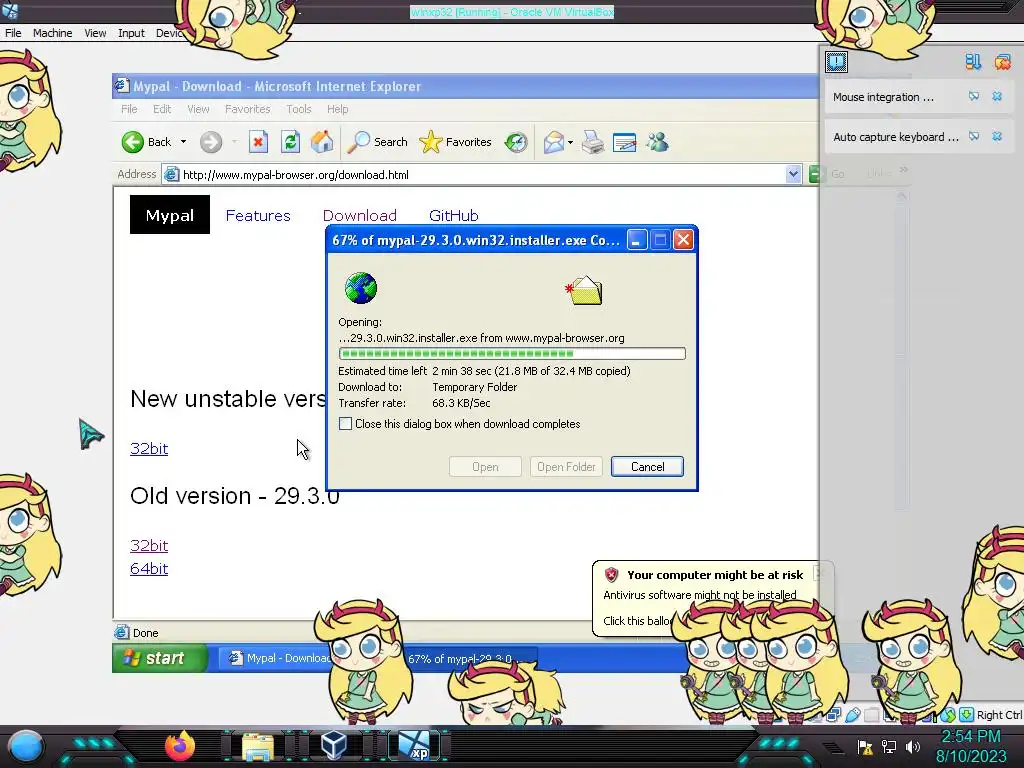Viewport: 1024px width, 768px height.
Task: Open the GitHub link on Mypal page
Action: coord(454,216)
